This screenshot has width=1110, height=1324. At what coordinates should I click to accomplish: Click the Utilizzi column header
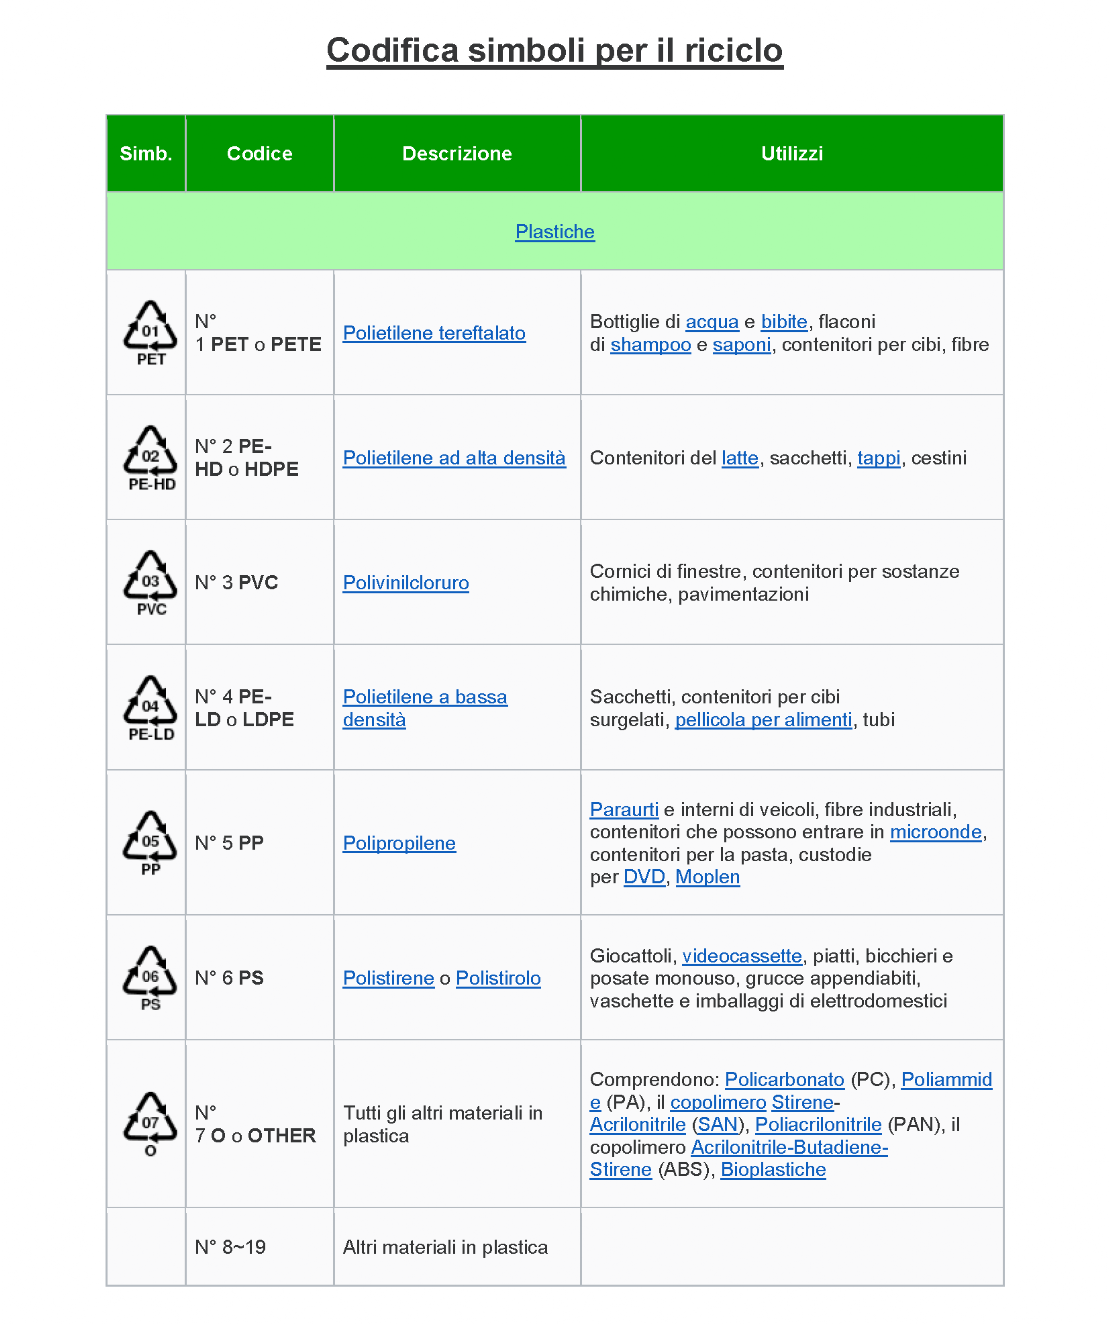(x=792, y=154)
